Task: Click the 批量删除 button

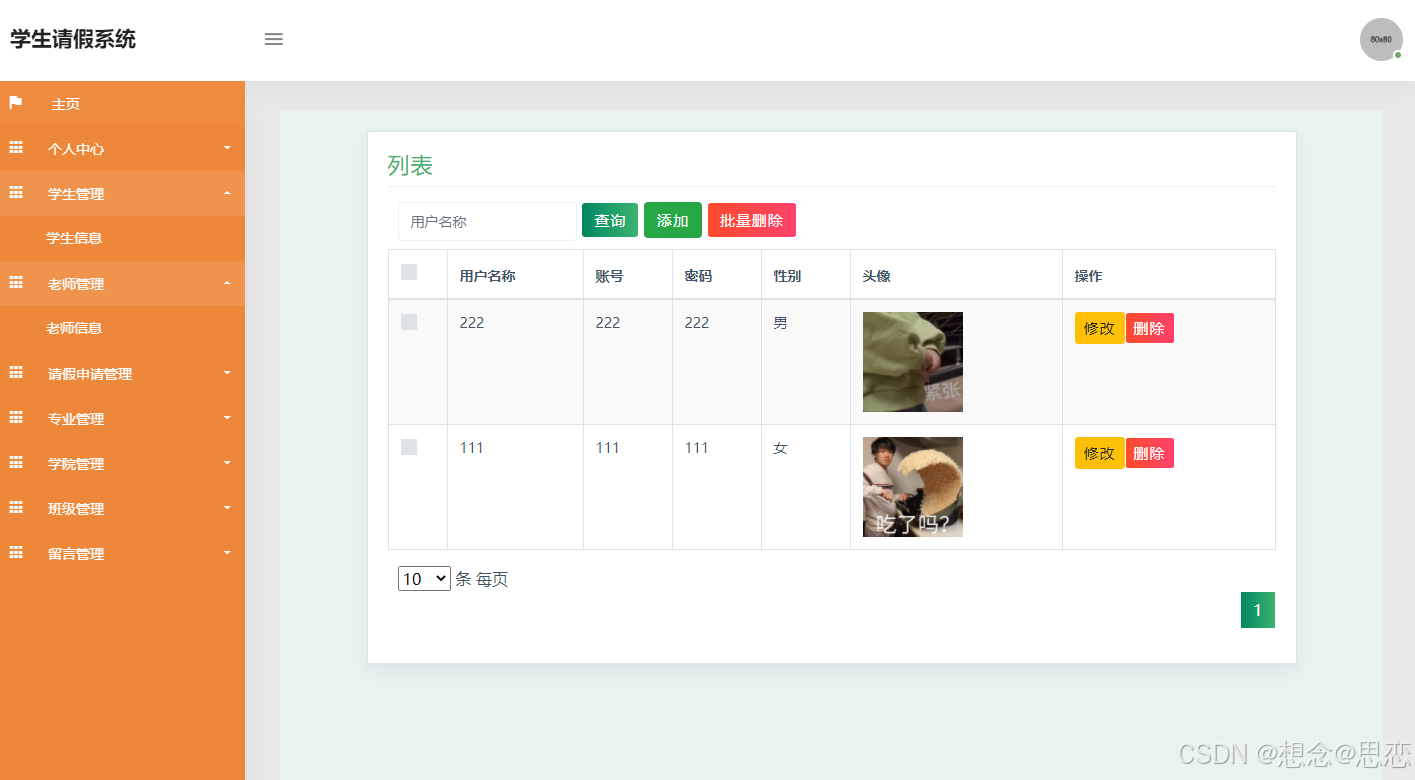Action: (752, 220)
